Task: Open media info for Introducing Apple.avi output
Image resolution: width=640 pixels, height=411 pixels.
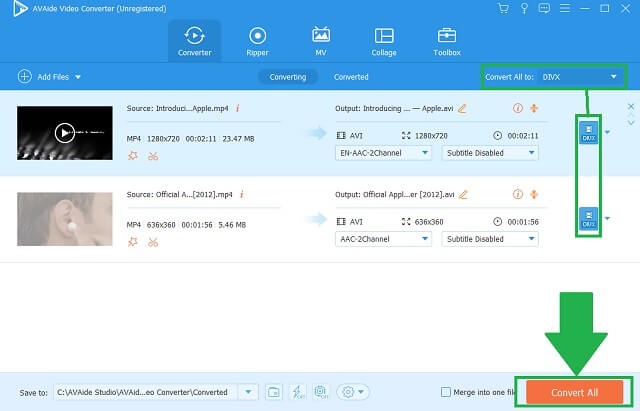Action: point(518,108)
